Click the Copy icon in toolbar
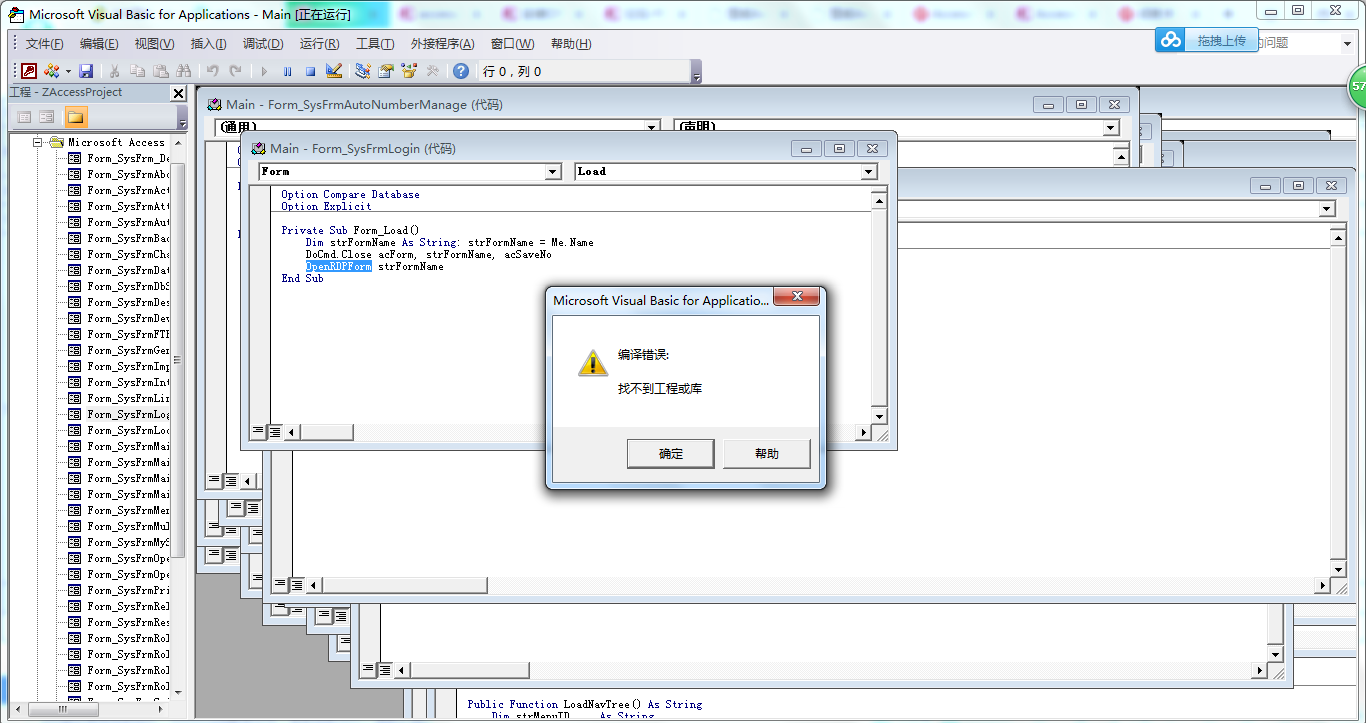This screenshot has height=723, width=1366. [x=137, y=71]
